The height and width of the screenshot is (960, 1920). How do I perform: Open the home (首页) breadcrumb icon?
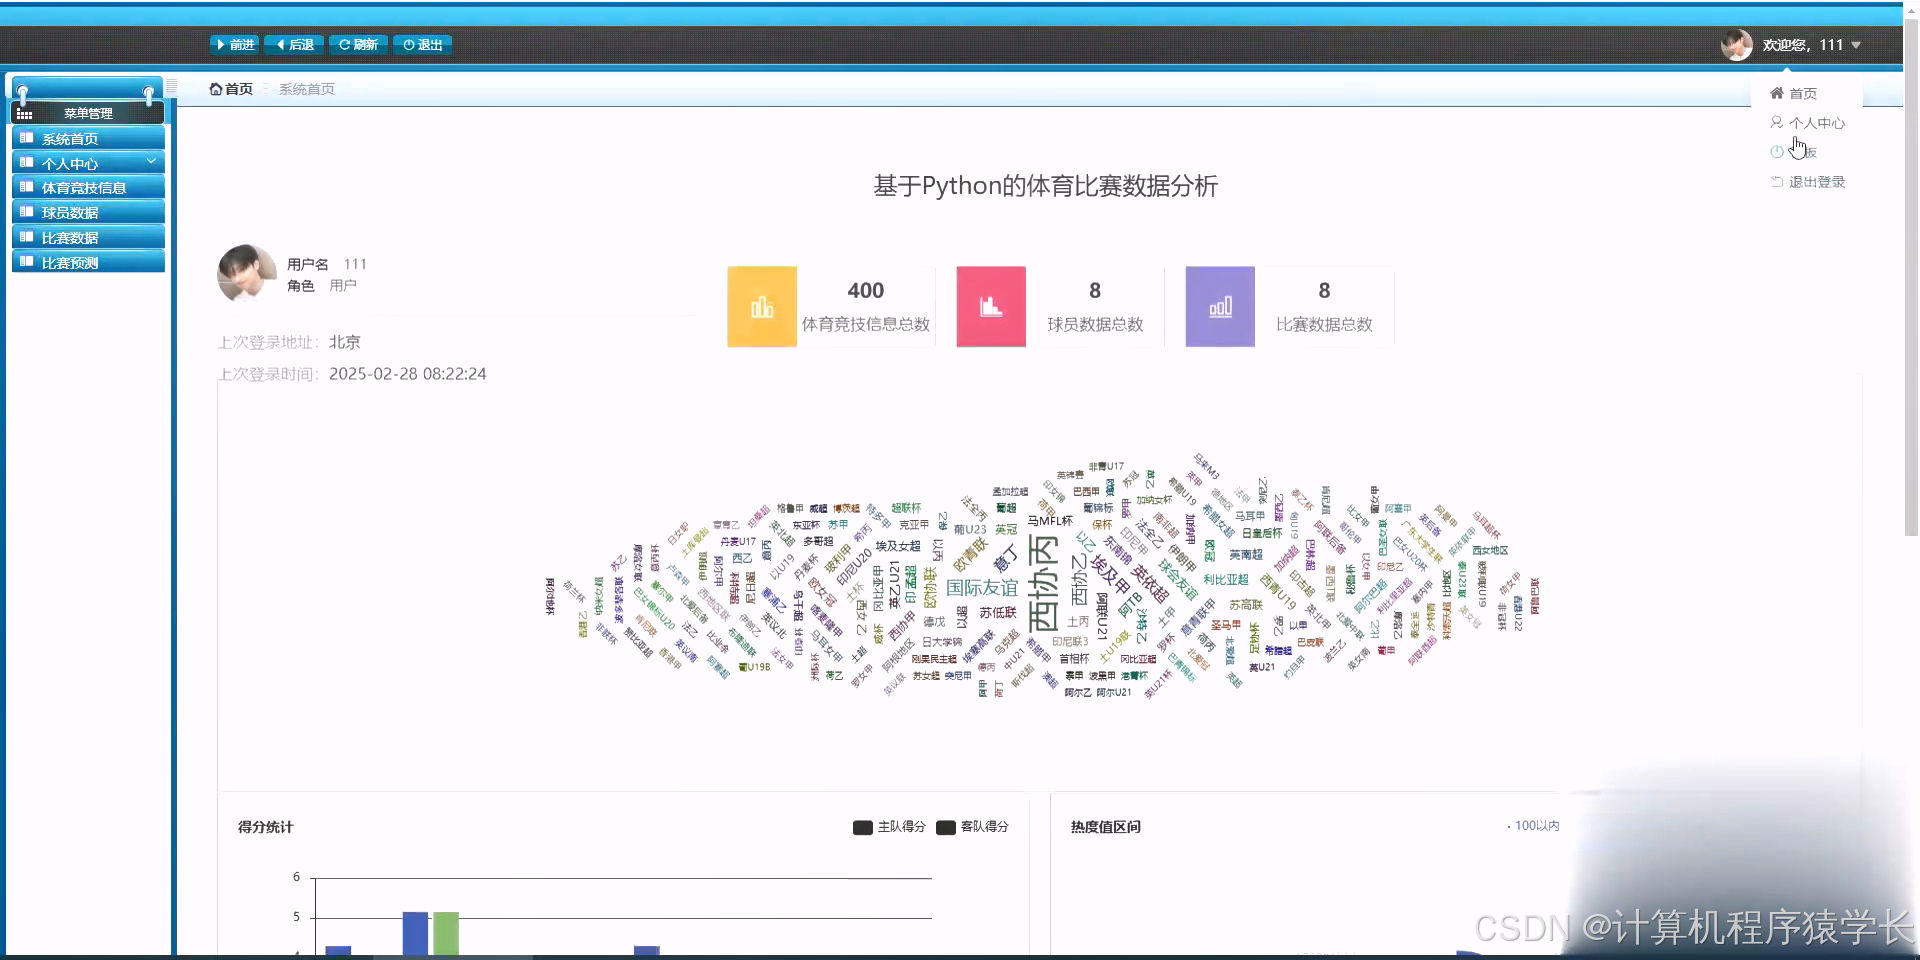(x=217, y=88)
